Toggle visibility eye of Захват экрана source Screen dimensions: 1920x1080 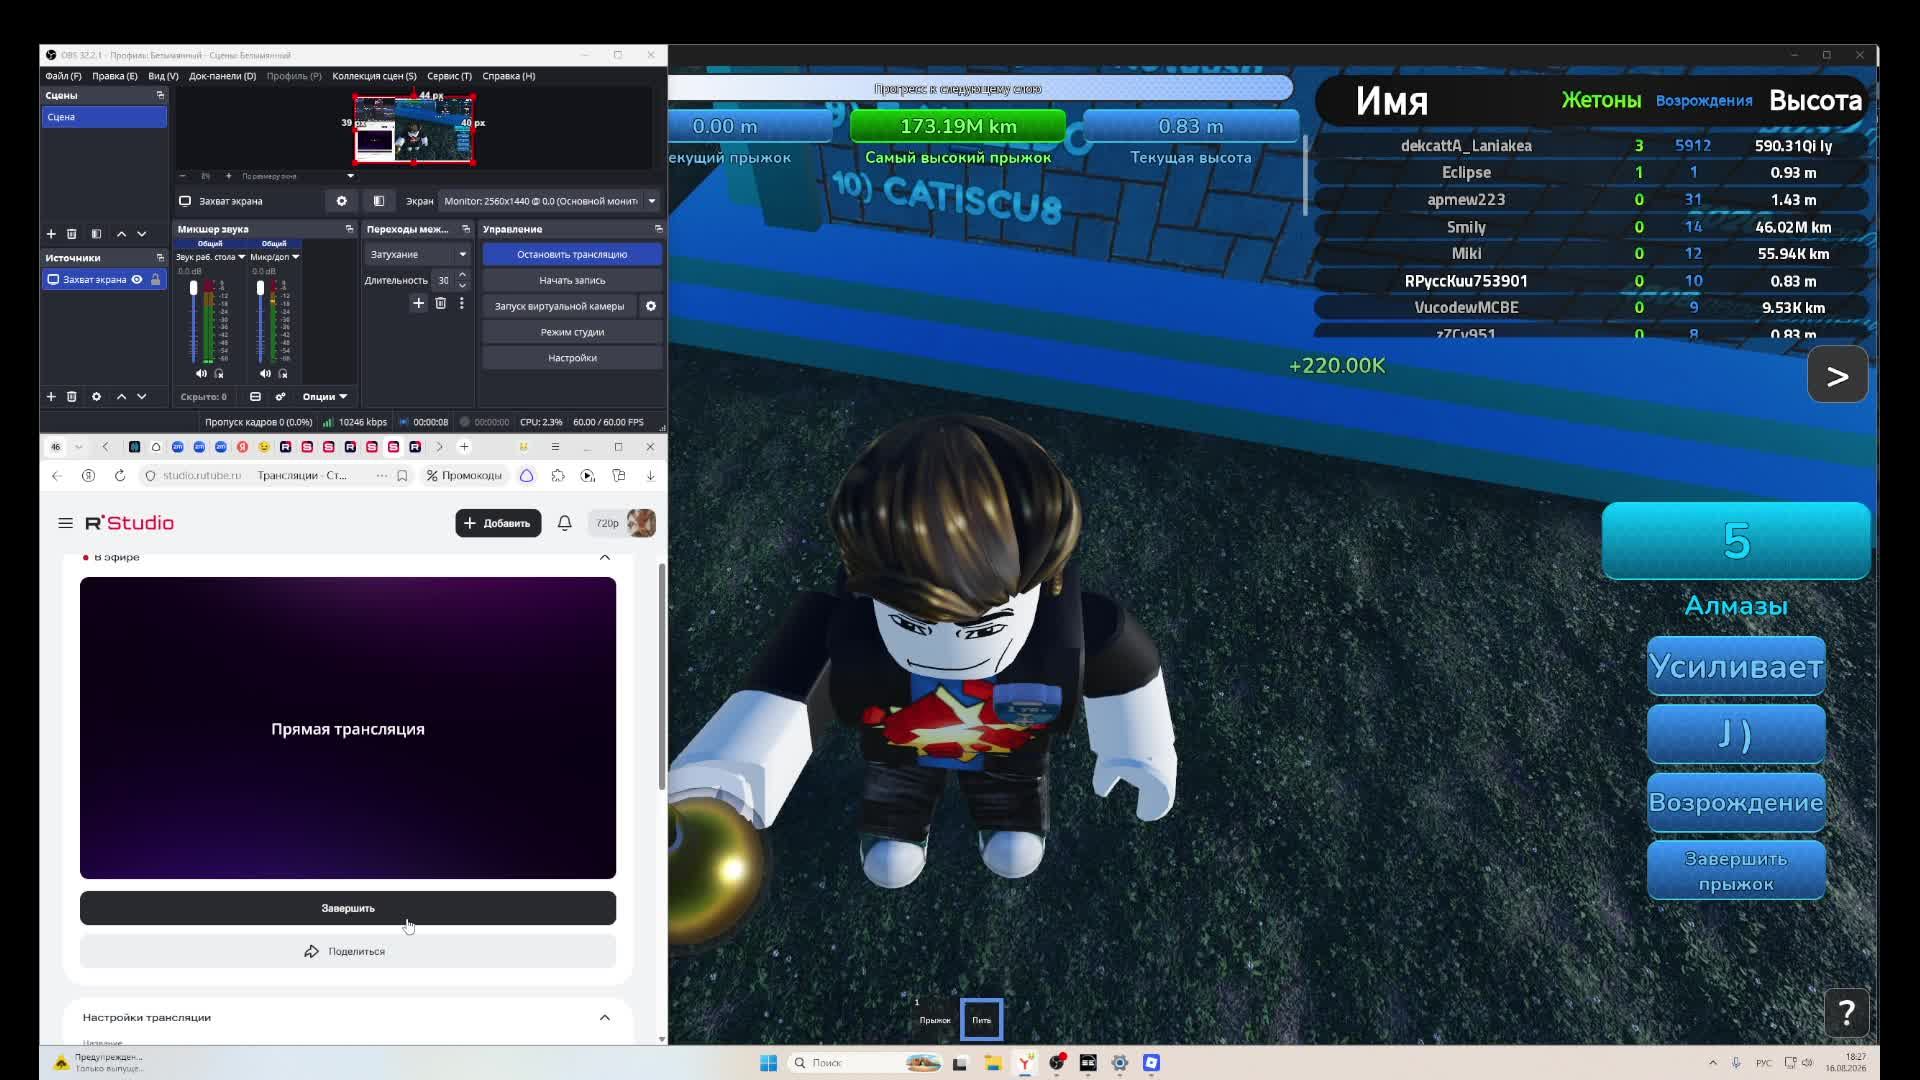137,280
